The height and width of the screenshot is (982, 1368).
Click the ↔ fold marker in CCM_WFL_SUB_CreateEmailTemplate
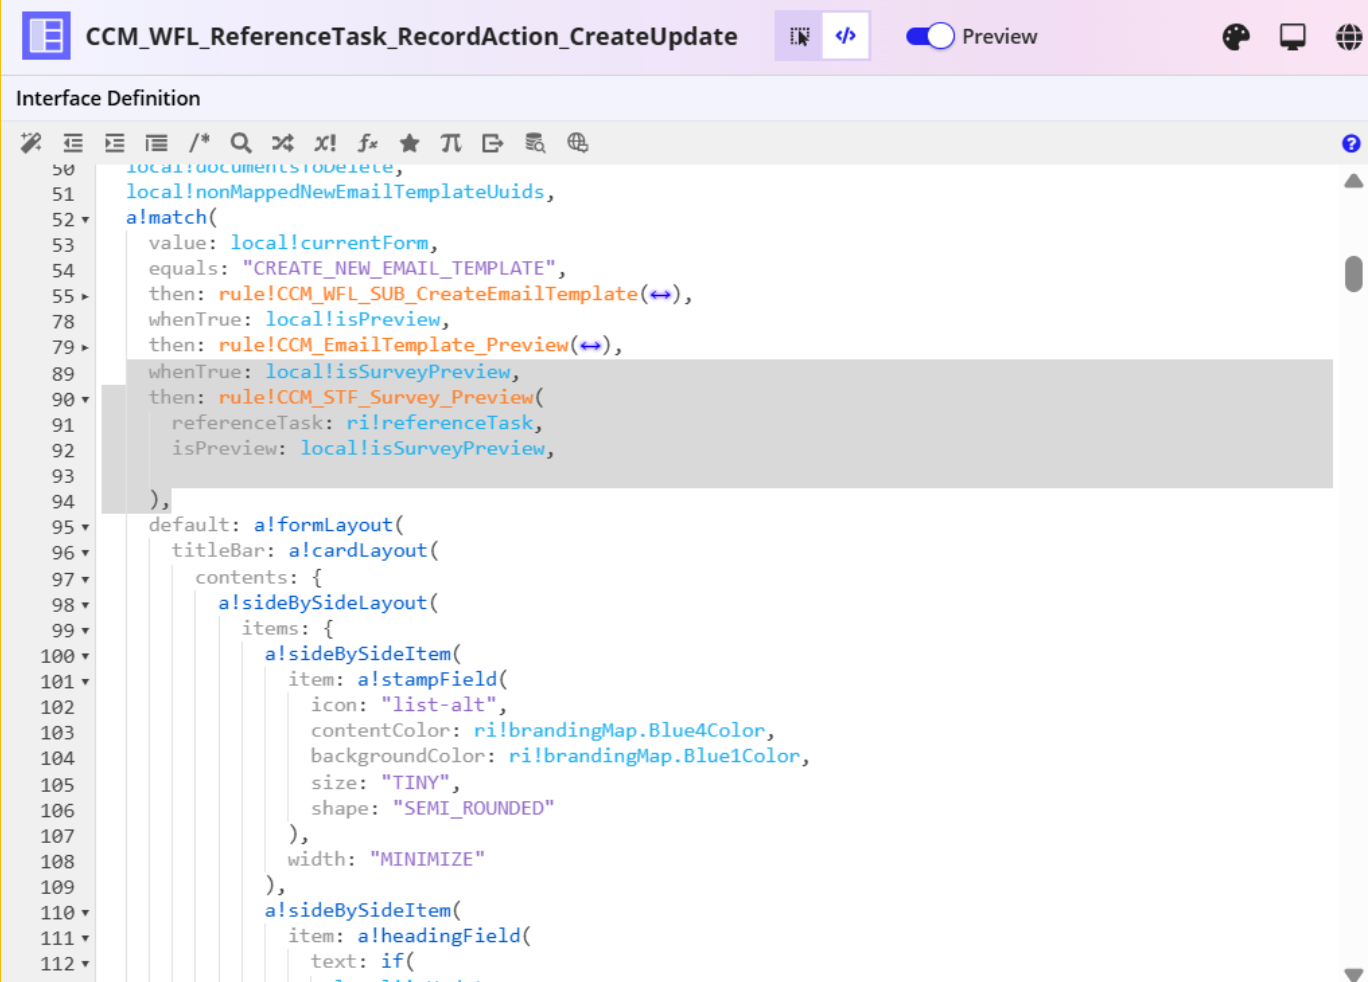coord(660,294)
